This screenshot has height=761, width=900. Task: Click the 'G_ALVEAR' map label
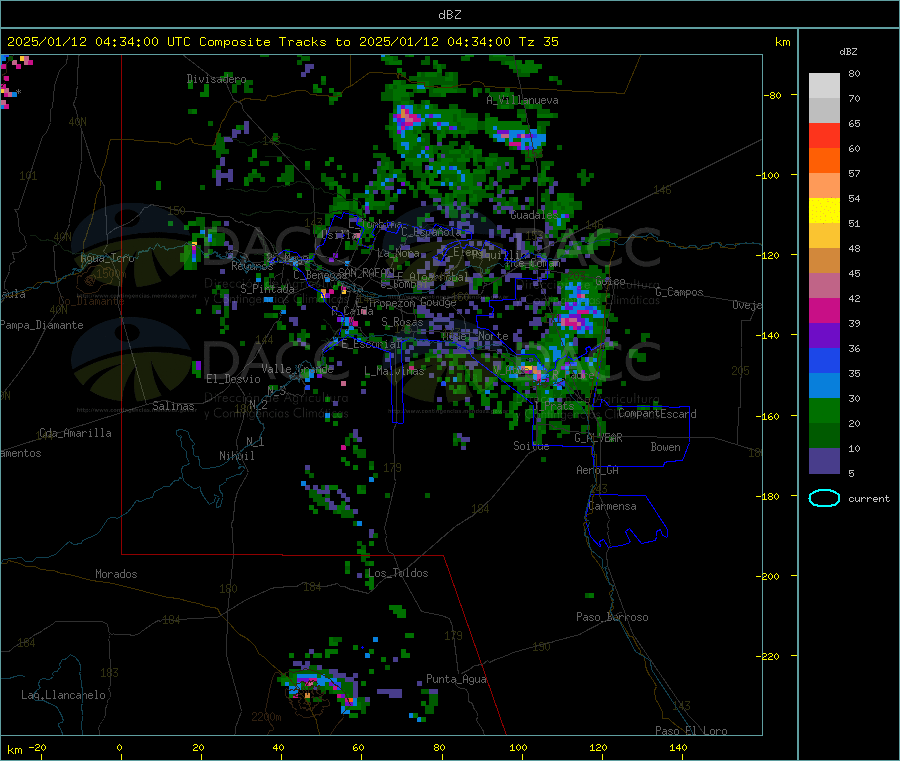pos(598,438)
